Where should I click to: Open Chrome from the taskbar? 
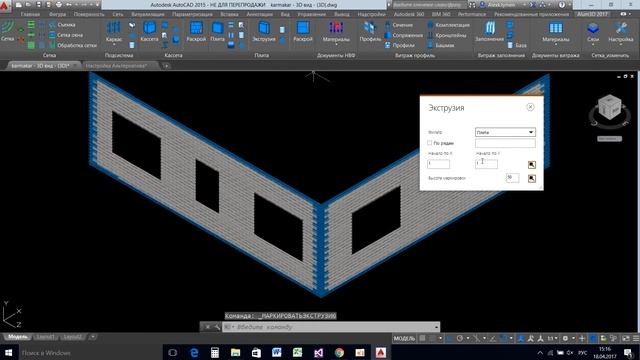(x=339, y=353)
